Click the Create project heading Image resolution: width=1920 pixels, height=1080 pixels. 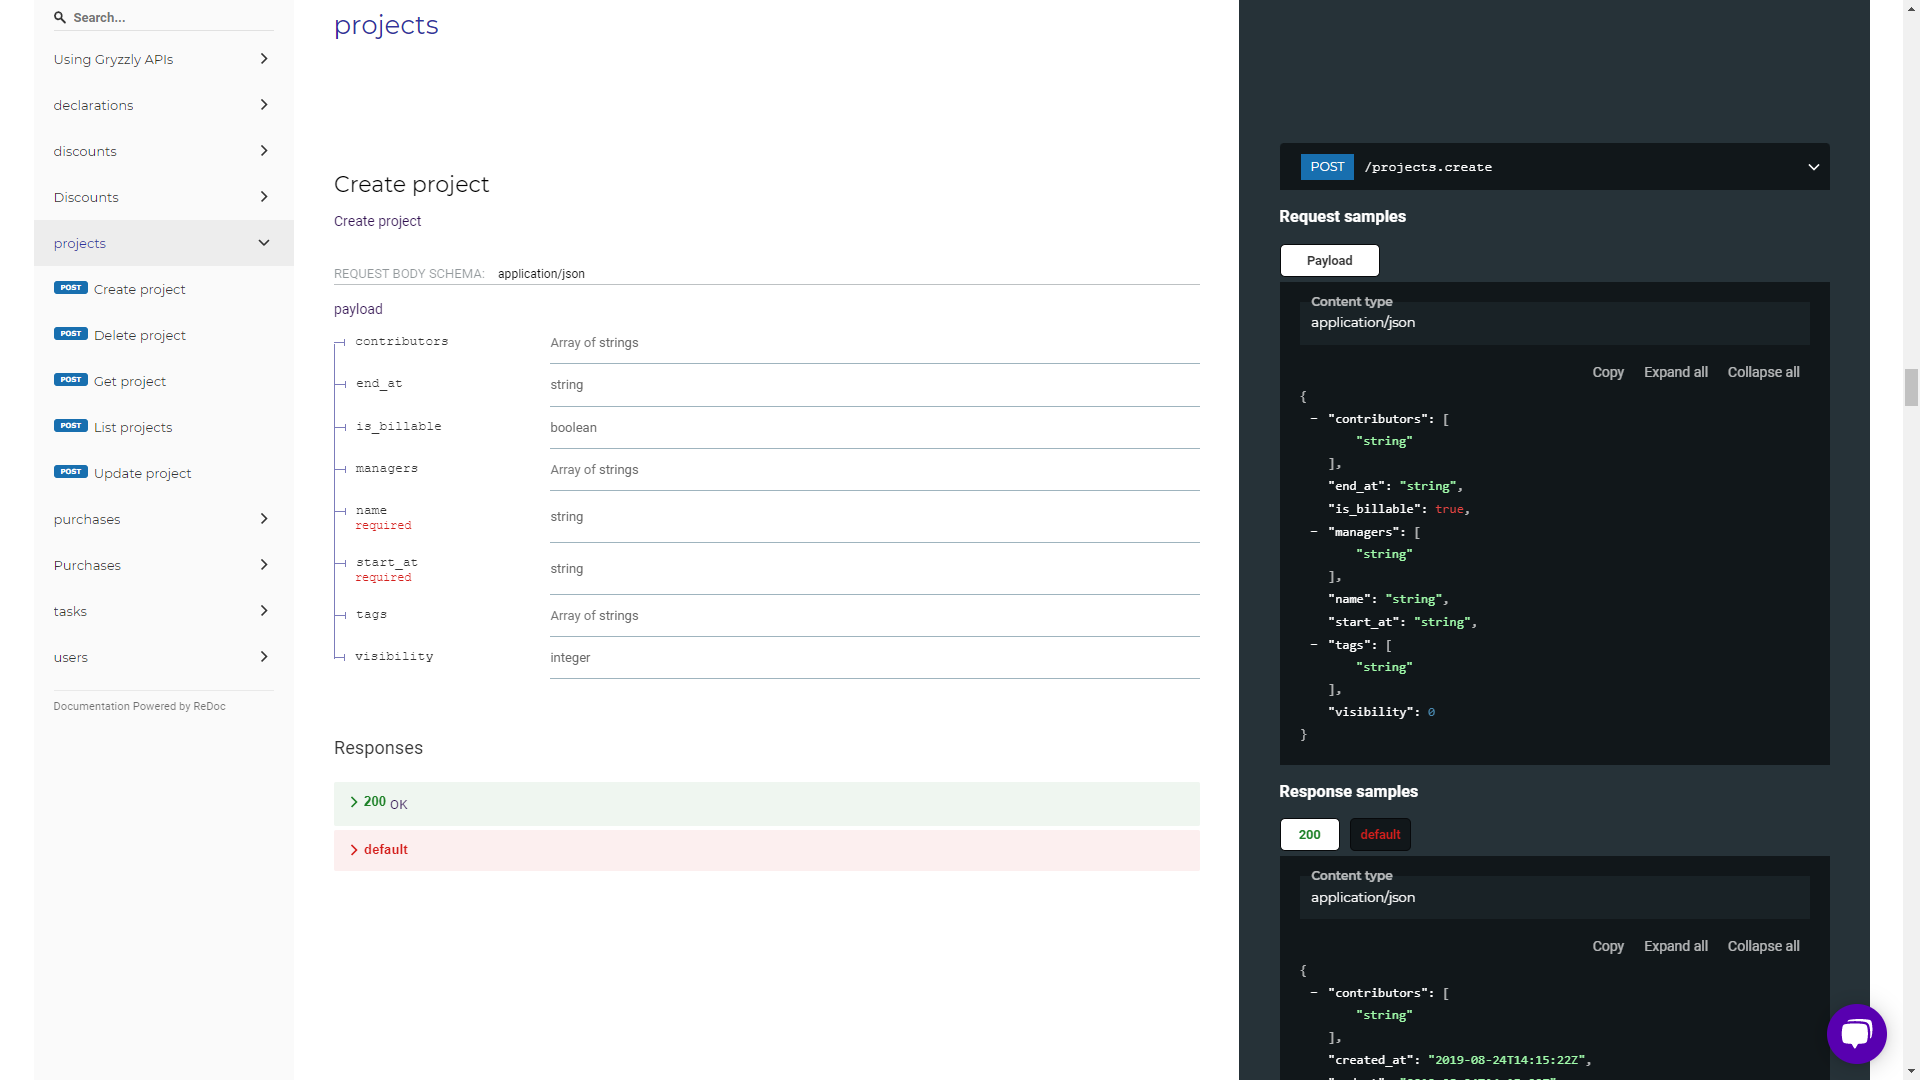(x=411, y=184)
